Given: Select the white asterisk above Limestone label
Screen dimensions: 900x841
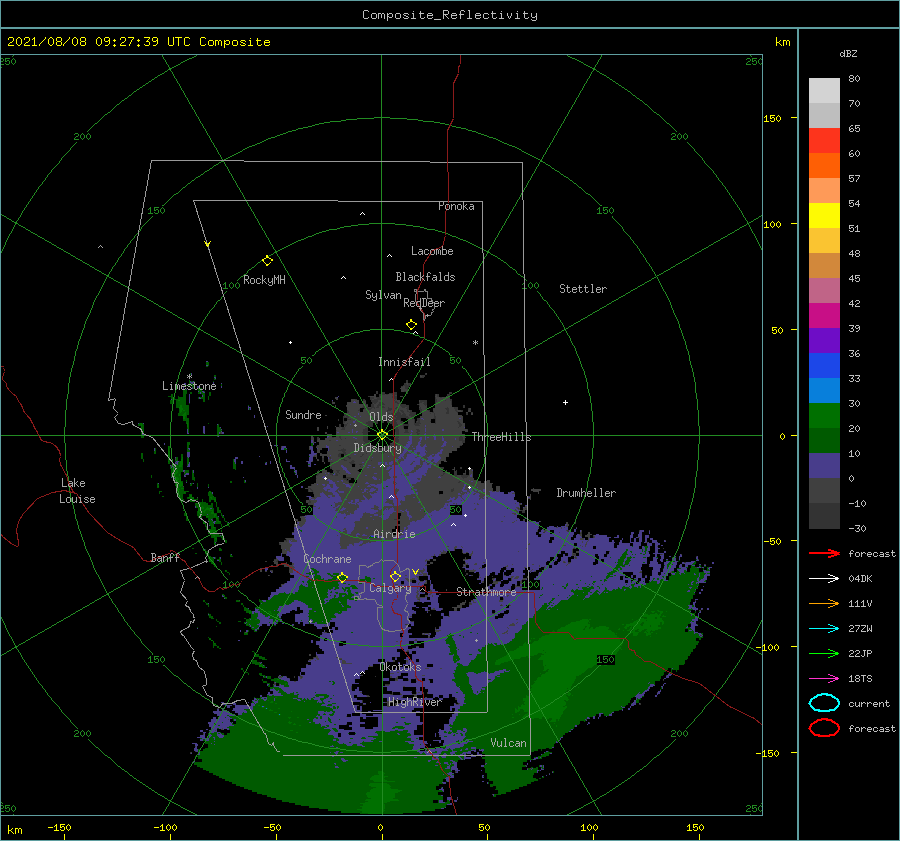Looking at the screenshot, I should 189,377.
